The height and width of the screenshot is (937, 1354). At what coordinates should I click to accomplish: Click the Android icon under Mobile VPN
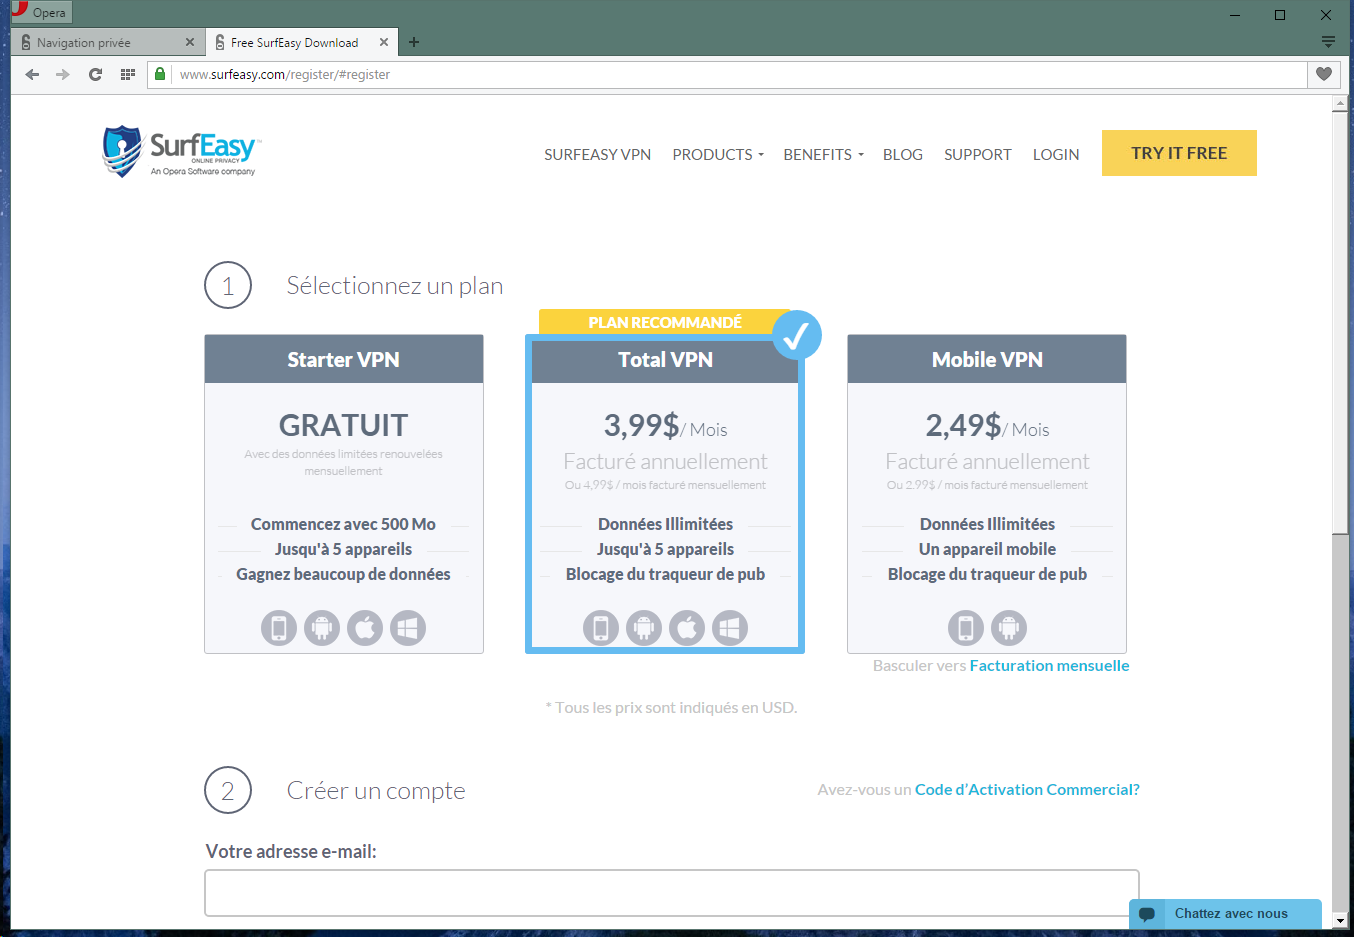tap(1009, 628)
